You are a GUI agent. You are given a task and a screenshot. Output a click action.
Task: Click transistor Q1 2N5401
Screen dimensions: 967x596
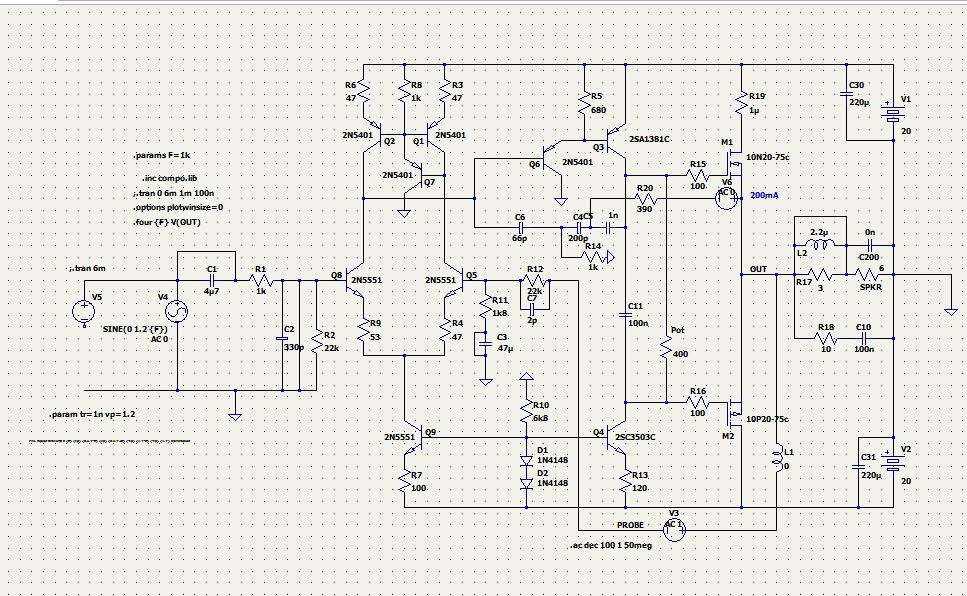coord(435,134)
